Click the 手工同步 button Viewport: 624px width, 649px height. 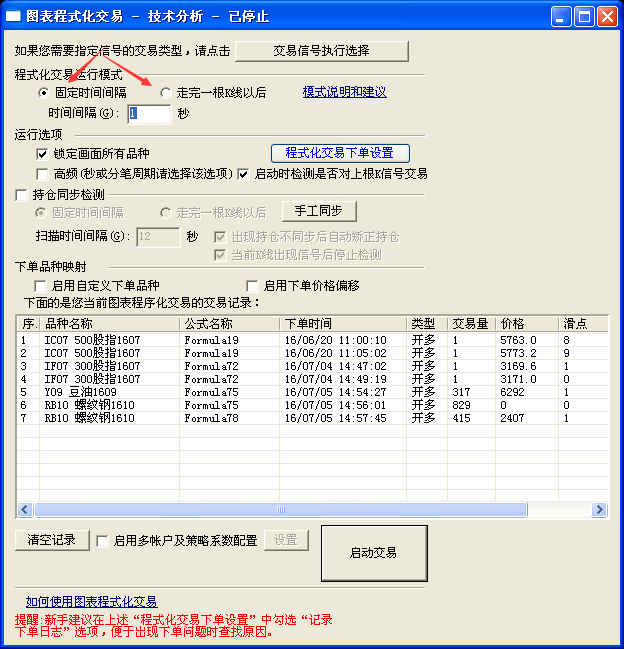tap(319, 211)
